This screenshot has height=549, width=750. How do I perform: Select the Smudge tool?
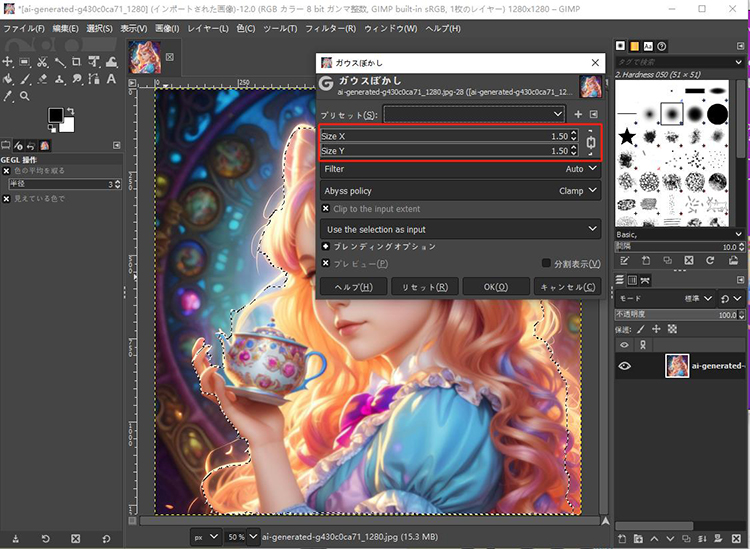pos(77,79)
